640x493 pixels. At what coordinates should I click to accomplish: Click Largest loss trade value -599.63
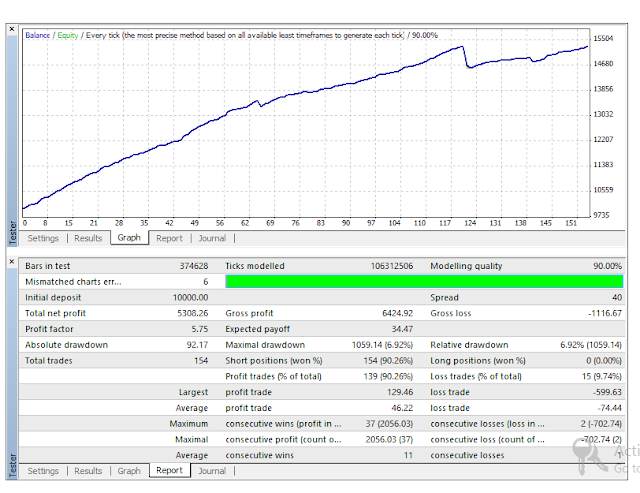point(607,392)
